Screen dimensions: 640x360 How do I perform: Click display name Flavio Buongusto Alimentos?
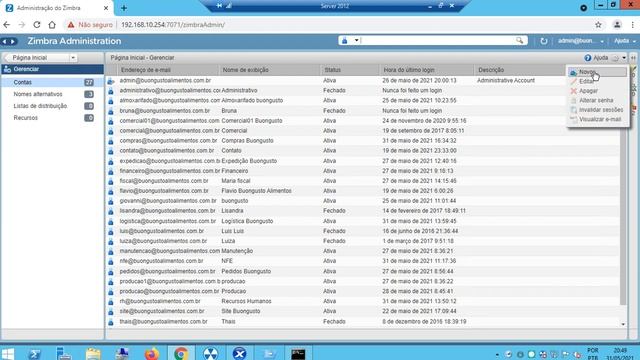point(256,191)
